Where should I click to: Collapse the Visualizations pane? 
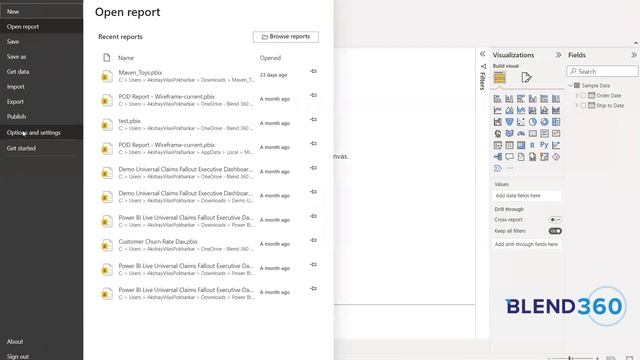[558, 55]
